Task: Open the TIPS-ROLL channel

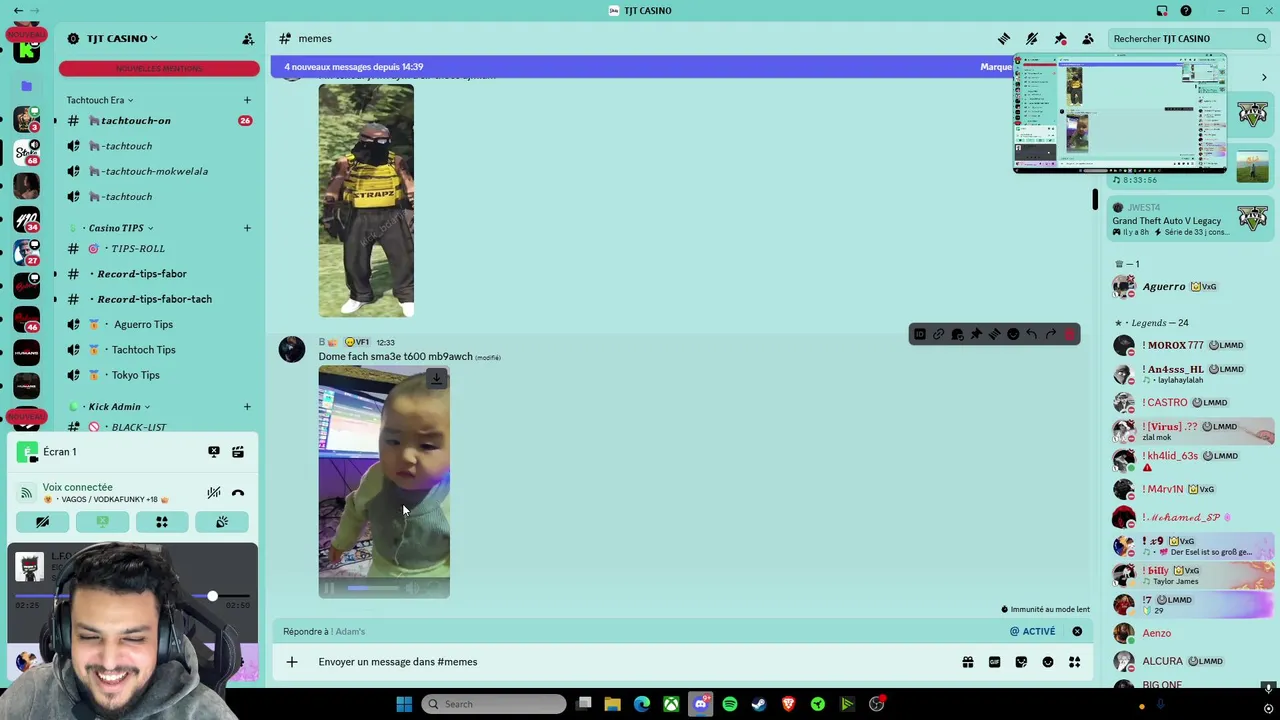Action: click(x=158, y=248)
